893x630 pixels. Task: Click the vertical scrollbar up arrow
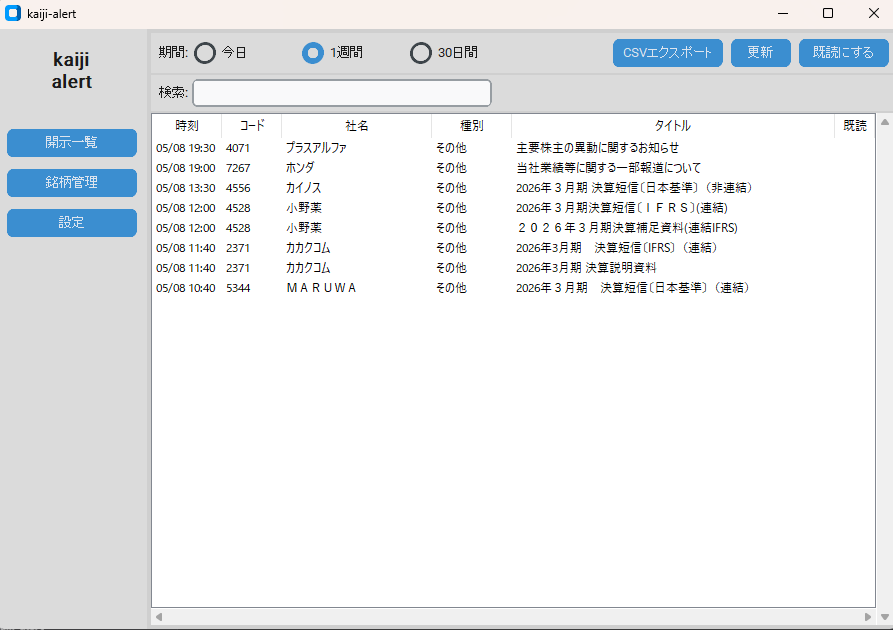884,122
